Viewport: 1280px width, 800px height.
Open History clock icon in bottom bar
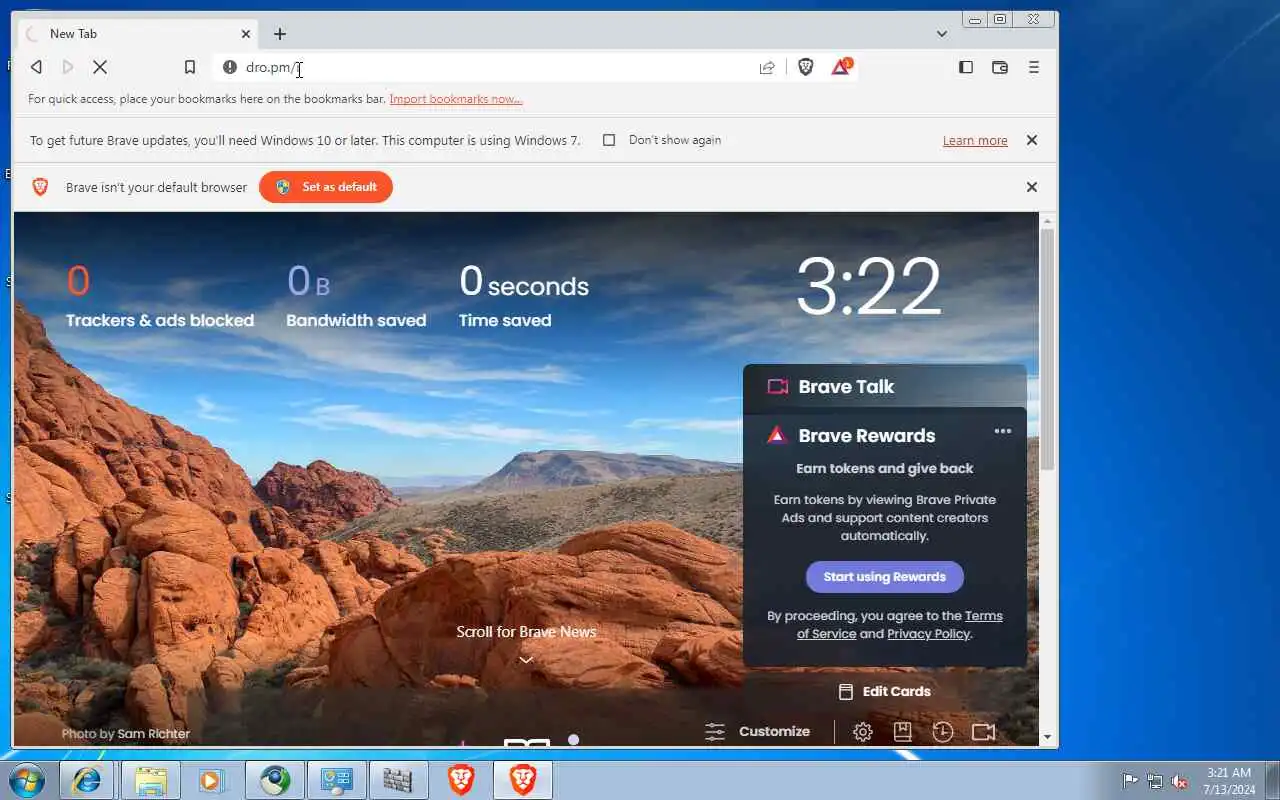[x=943, y=732]
